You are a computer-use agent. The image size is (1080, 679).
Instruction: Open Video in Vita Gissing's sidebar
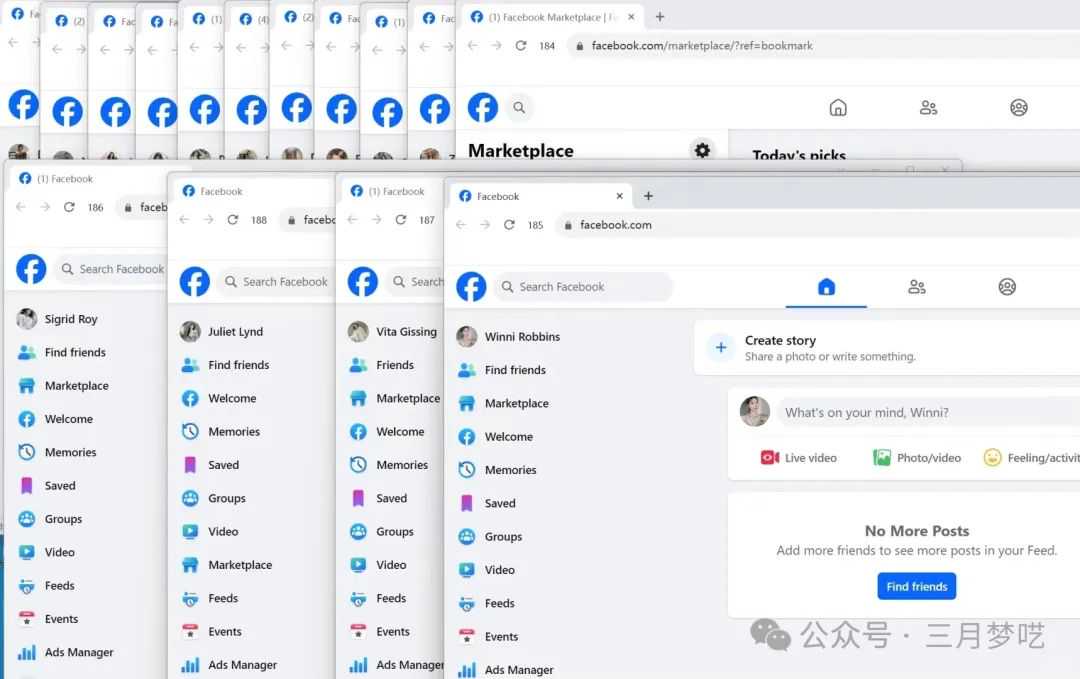coord(377,565)
